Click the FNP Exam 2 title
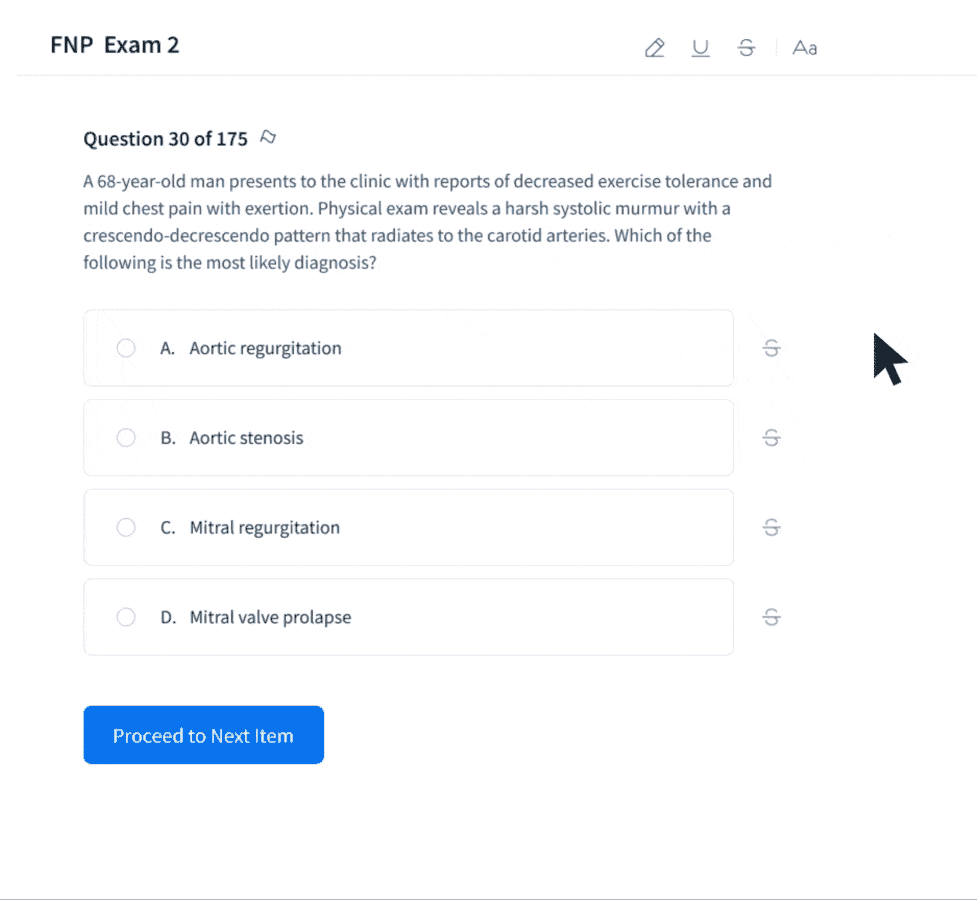Image resolution: width=977 pixels, height=900 pixels. click(x=115, y=45)
